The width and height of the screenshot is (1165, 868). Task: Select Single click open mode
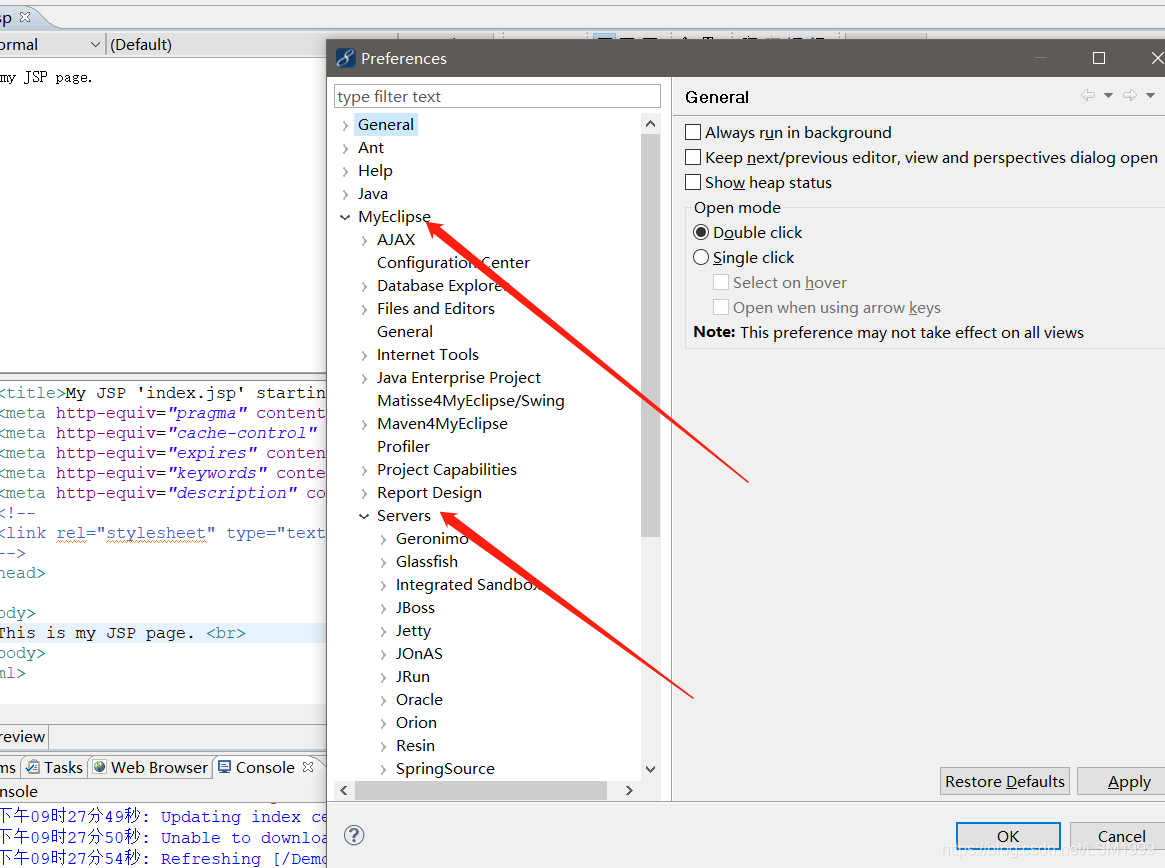pyautogui.click(x=701, y=257)
